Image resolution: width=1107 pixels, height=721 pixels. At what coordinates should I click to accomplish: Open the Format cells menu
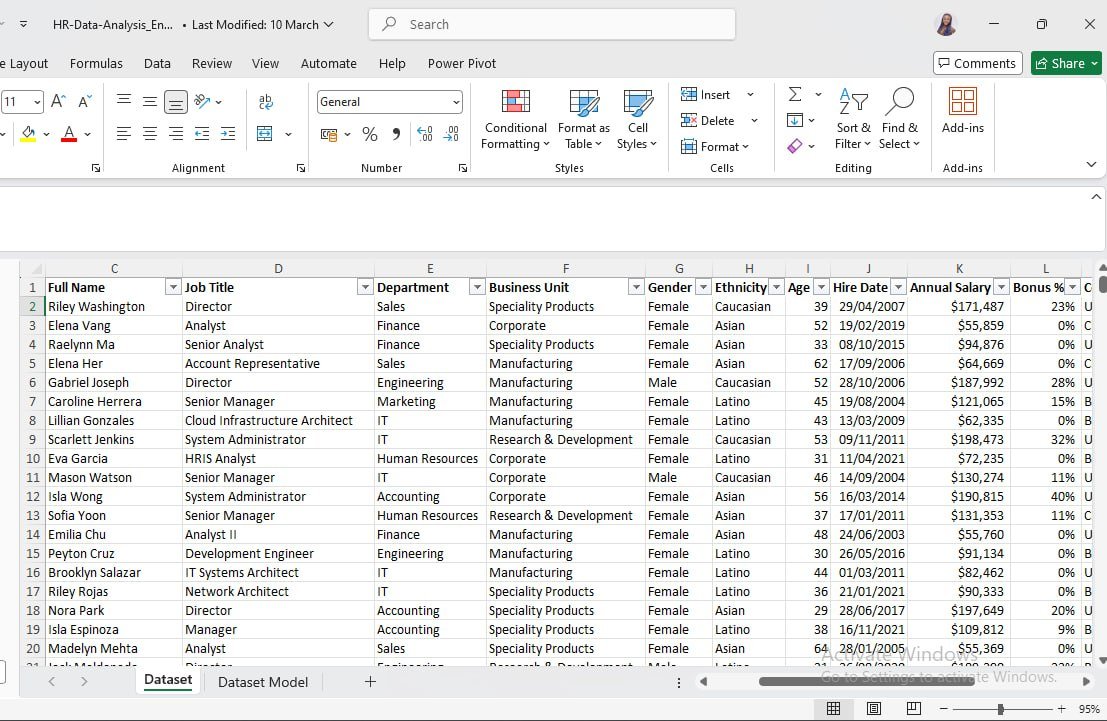[714, 147]
